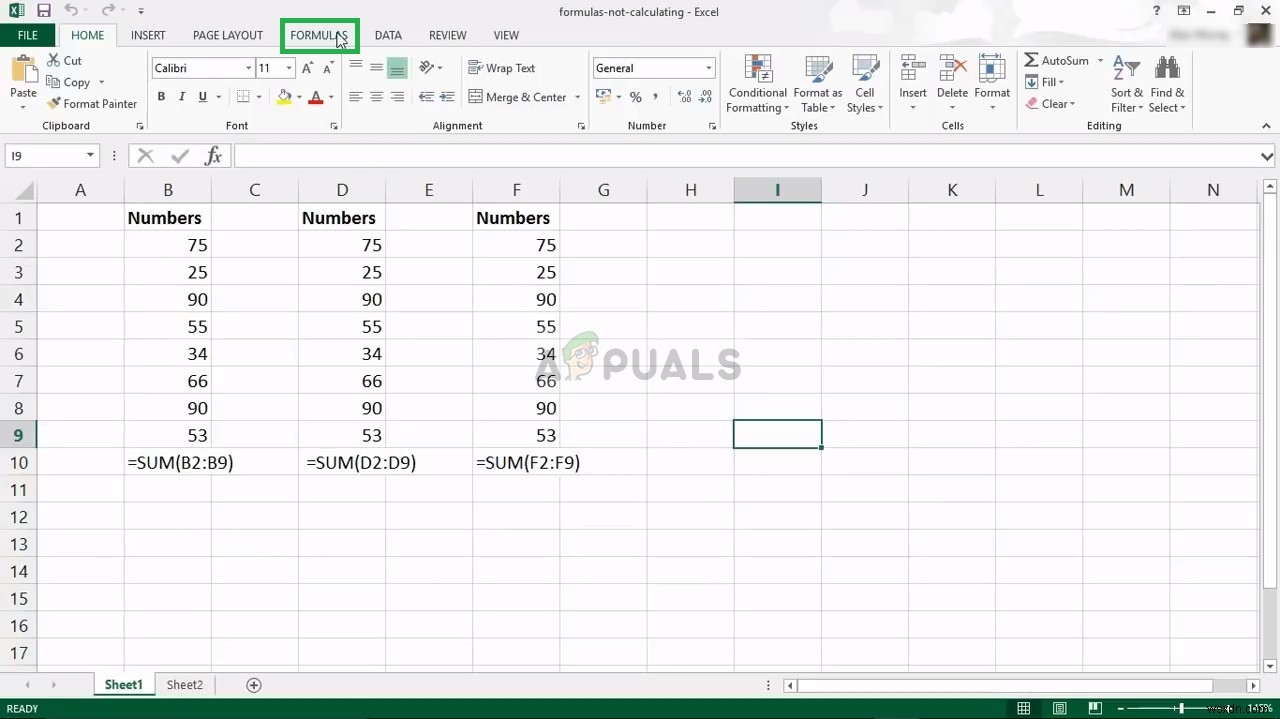Toggle Center horizontal alignment
The height and width of the screenshot is (719, 1280).
pyautogui.click(x=376, y=97)
